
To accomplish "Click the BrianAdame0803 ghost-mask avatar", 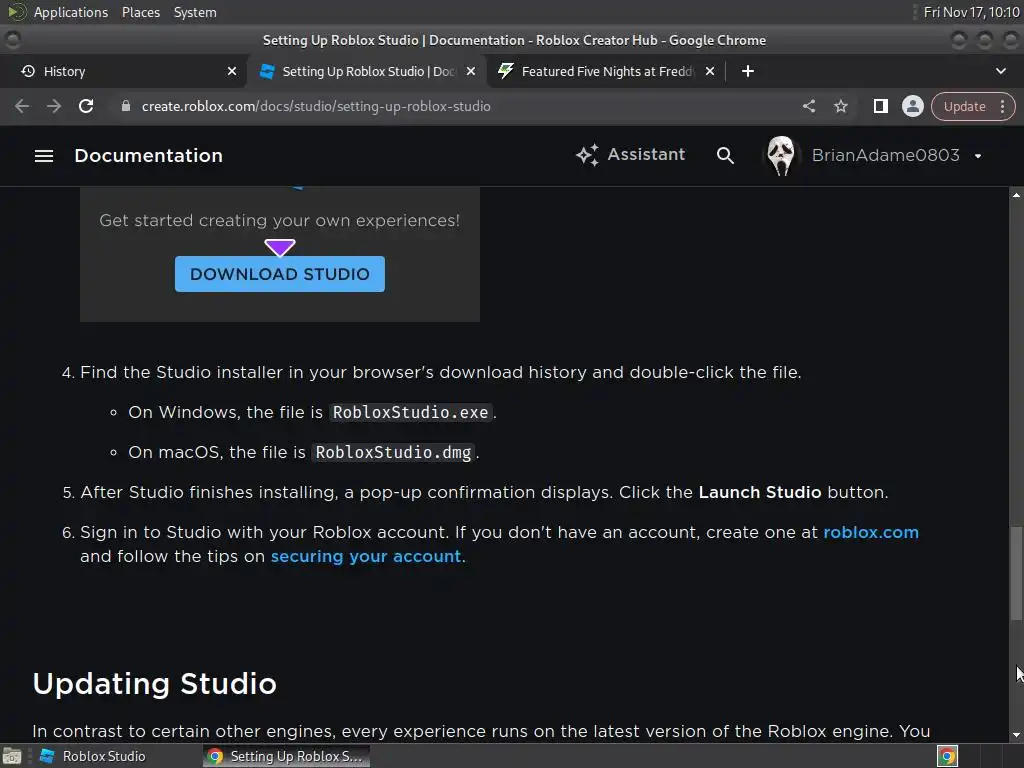I will [x=780, y=155].
